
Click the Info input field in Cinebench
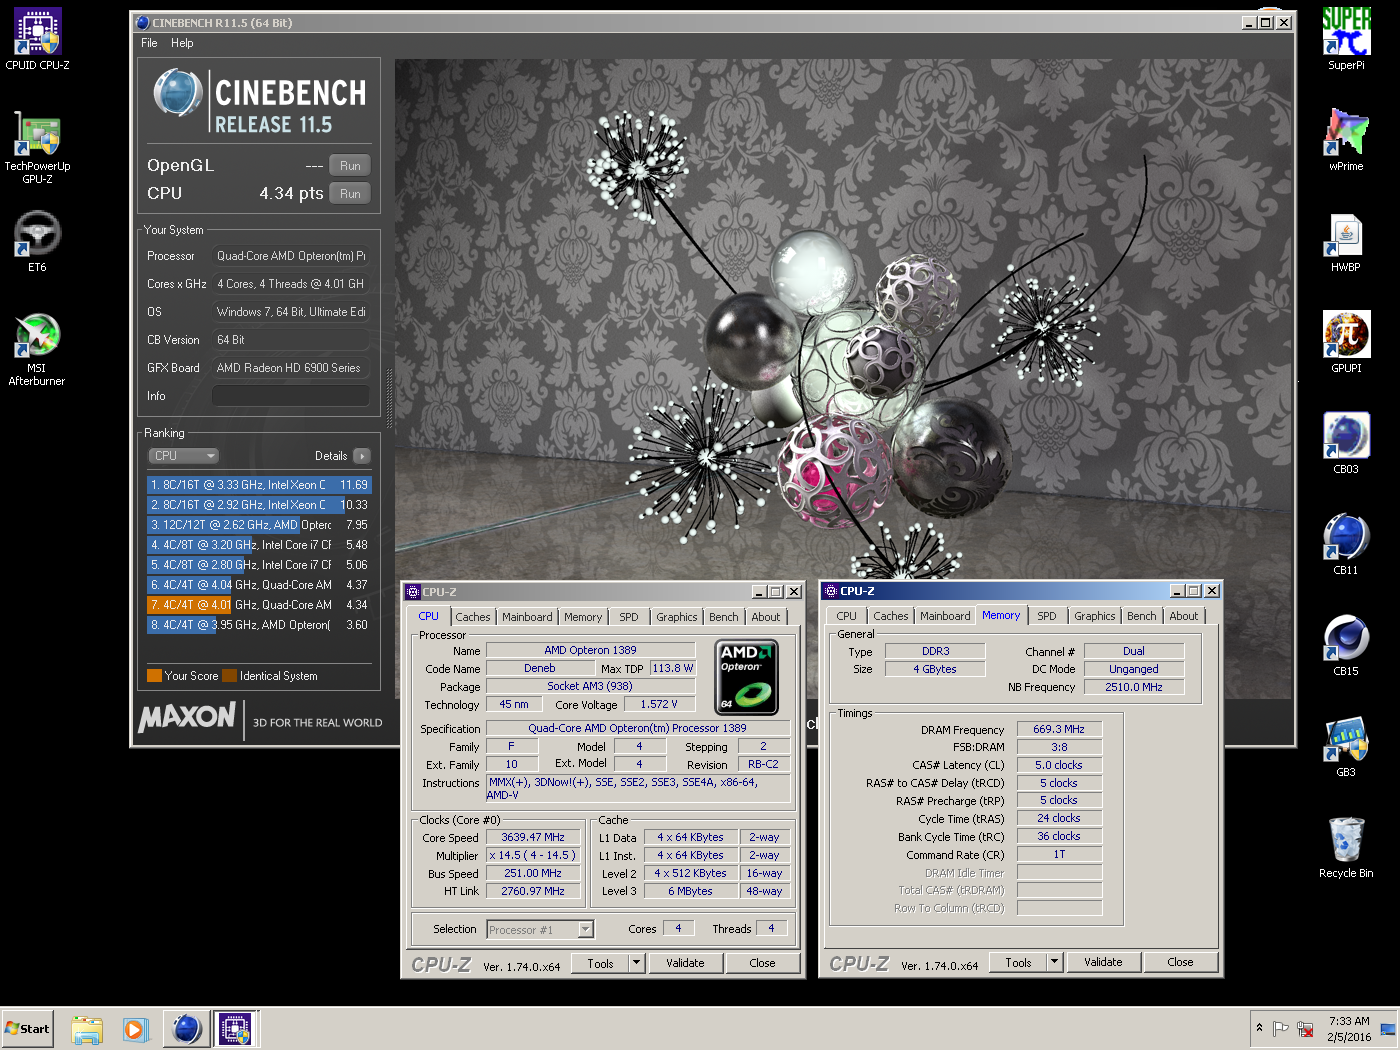pos(291,396)
